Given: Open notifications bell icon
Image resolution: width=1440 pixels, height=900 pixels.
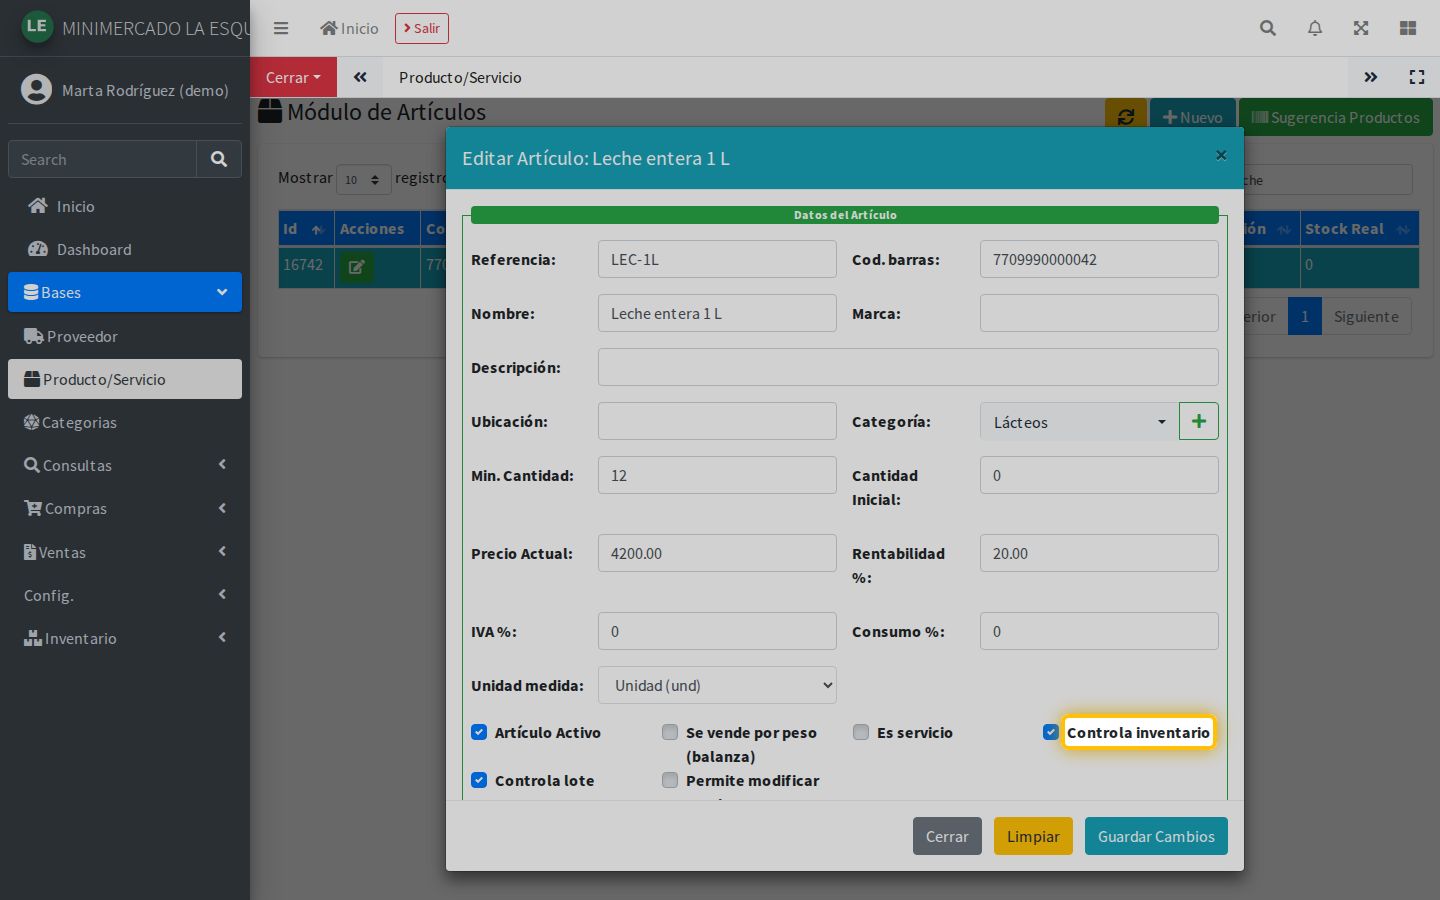Looking at the screenshot, I should pyautogui.click(x=1315, y=28).
